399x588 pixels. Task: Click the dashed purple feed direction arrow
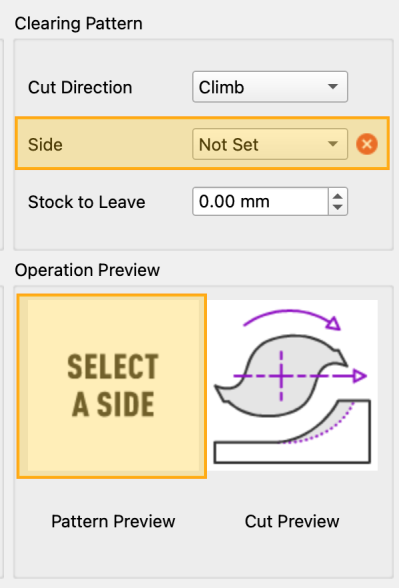pyautogui.click(x=300, y=376)
